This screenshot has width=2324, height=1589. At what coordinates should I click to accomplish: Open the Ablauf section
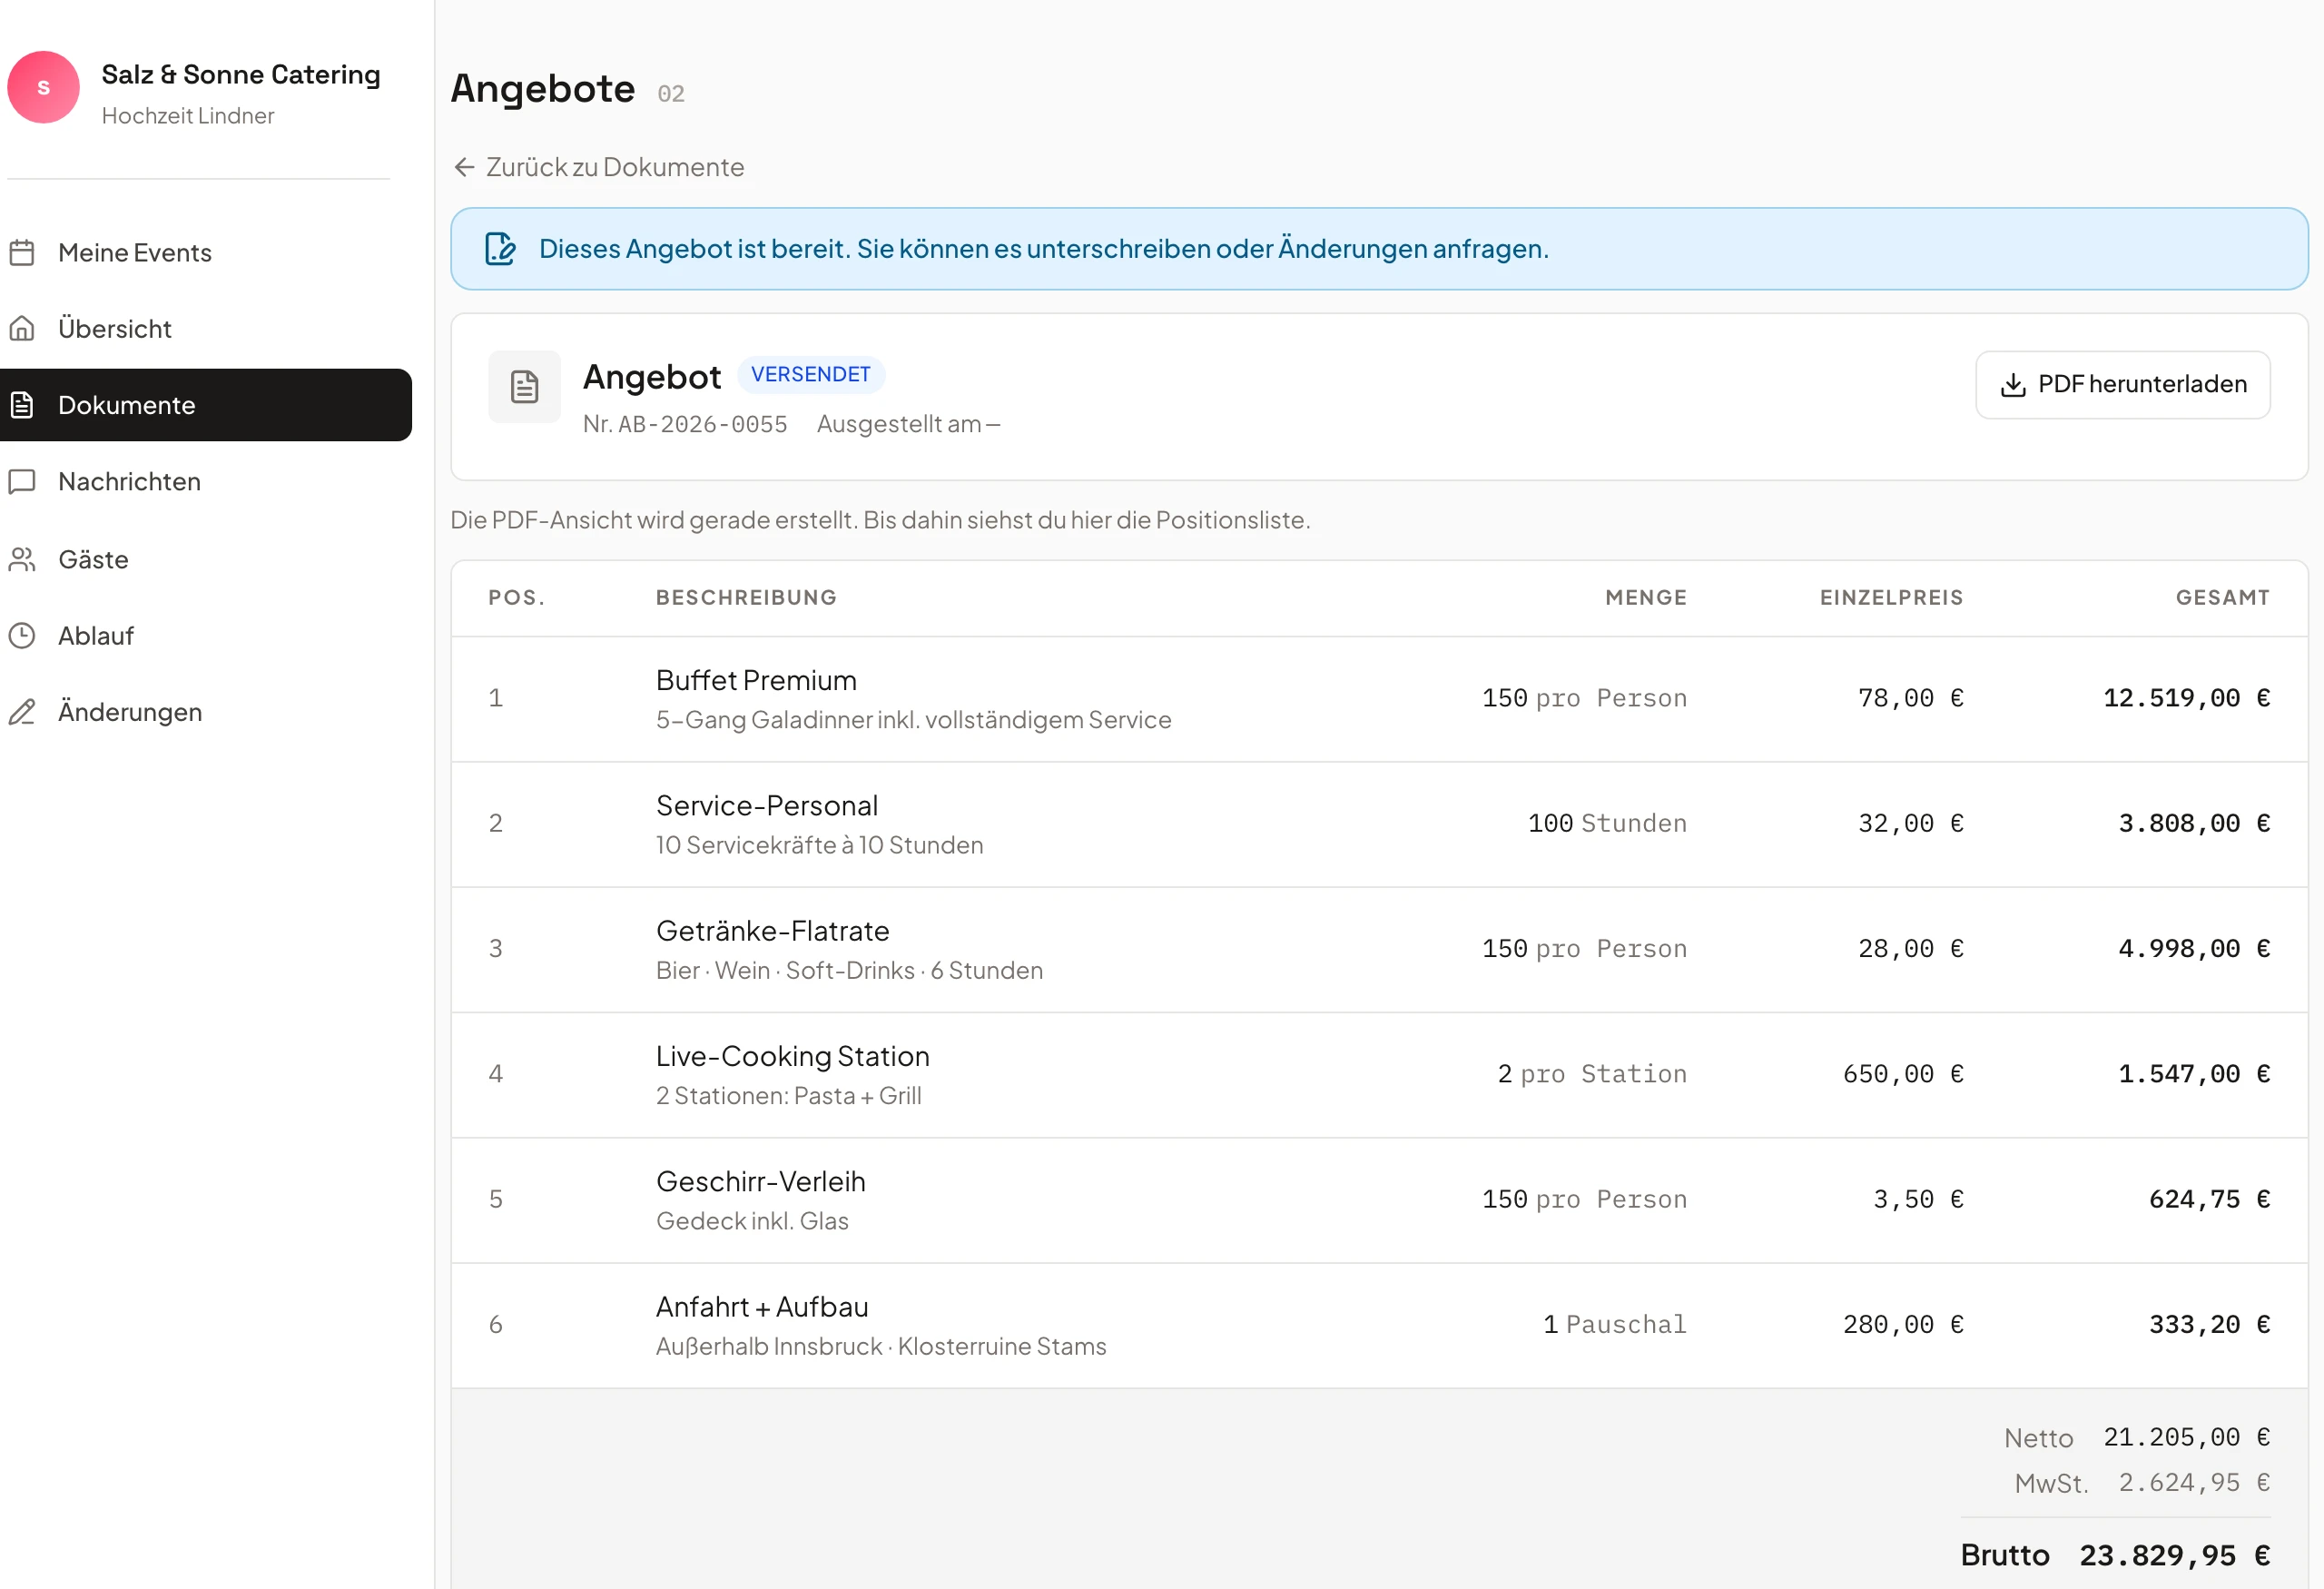click(206, 635)
